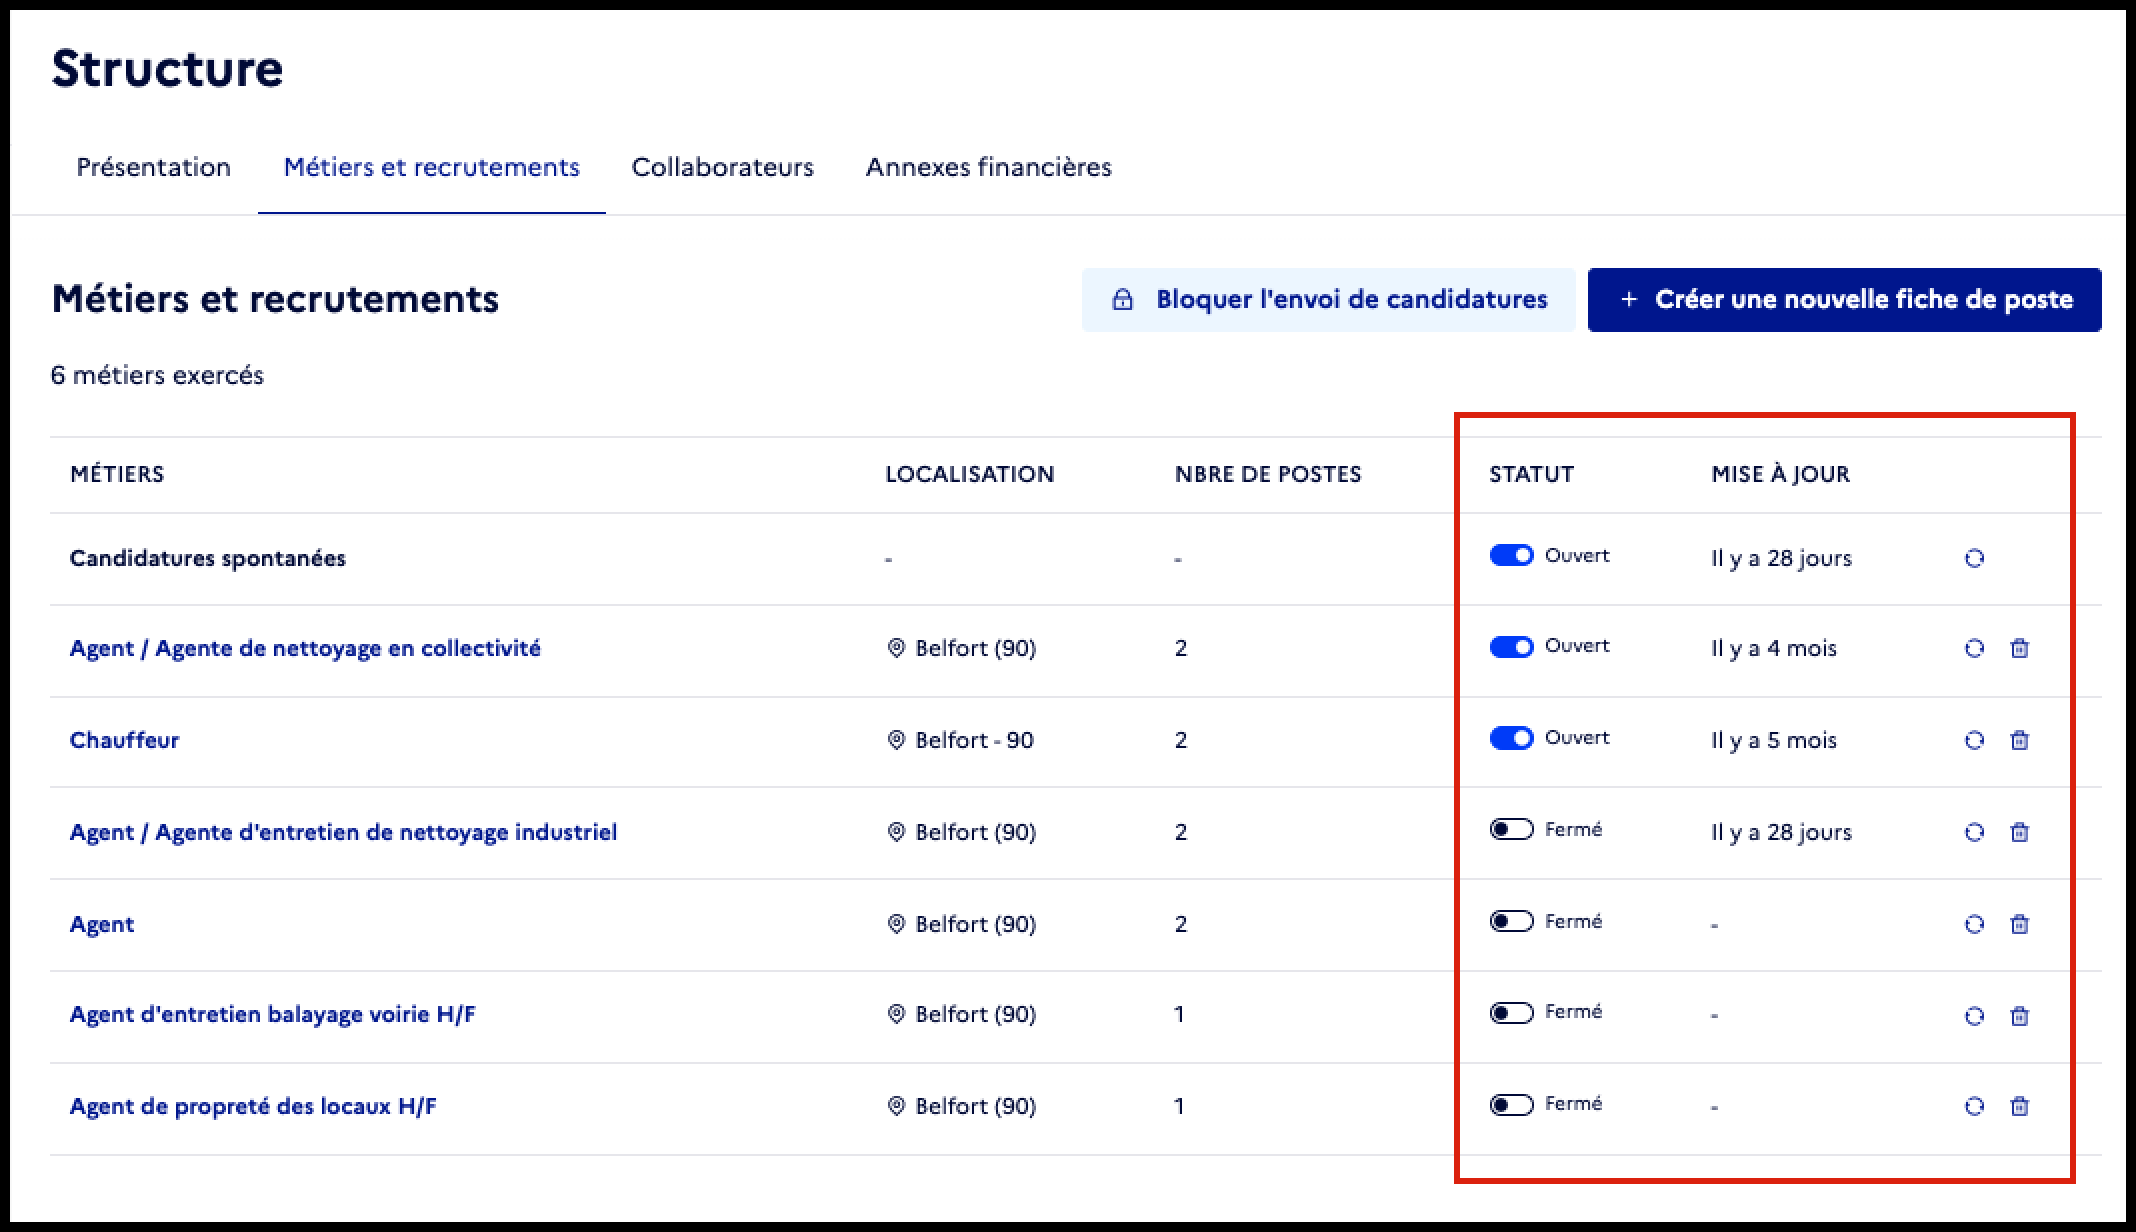The image size is (2136, 1232).
Task: Refresh the propreté des locaux H/F row
Action: click(1974, 1106)
